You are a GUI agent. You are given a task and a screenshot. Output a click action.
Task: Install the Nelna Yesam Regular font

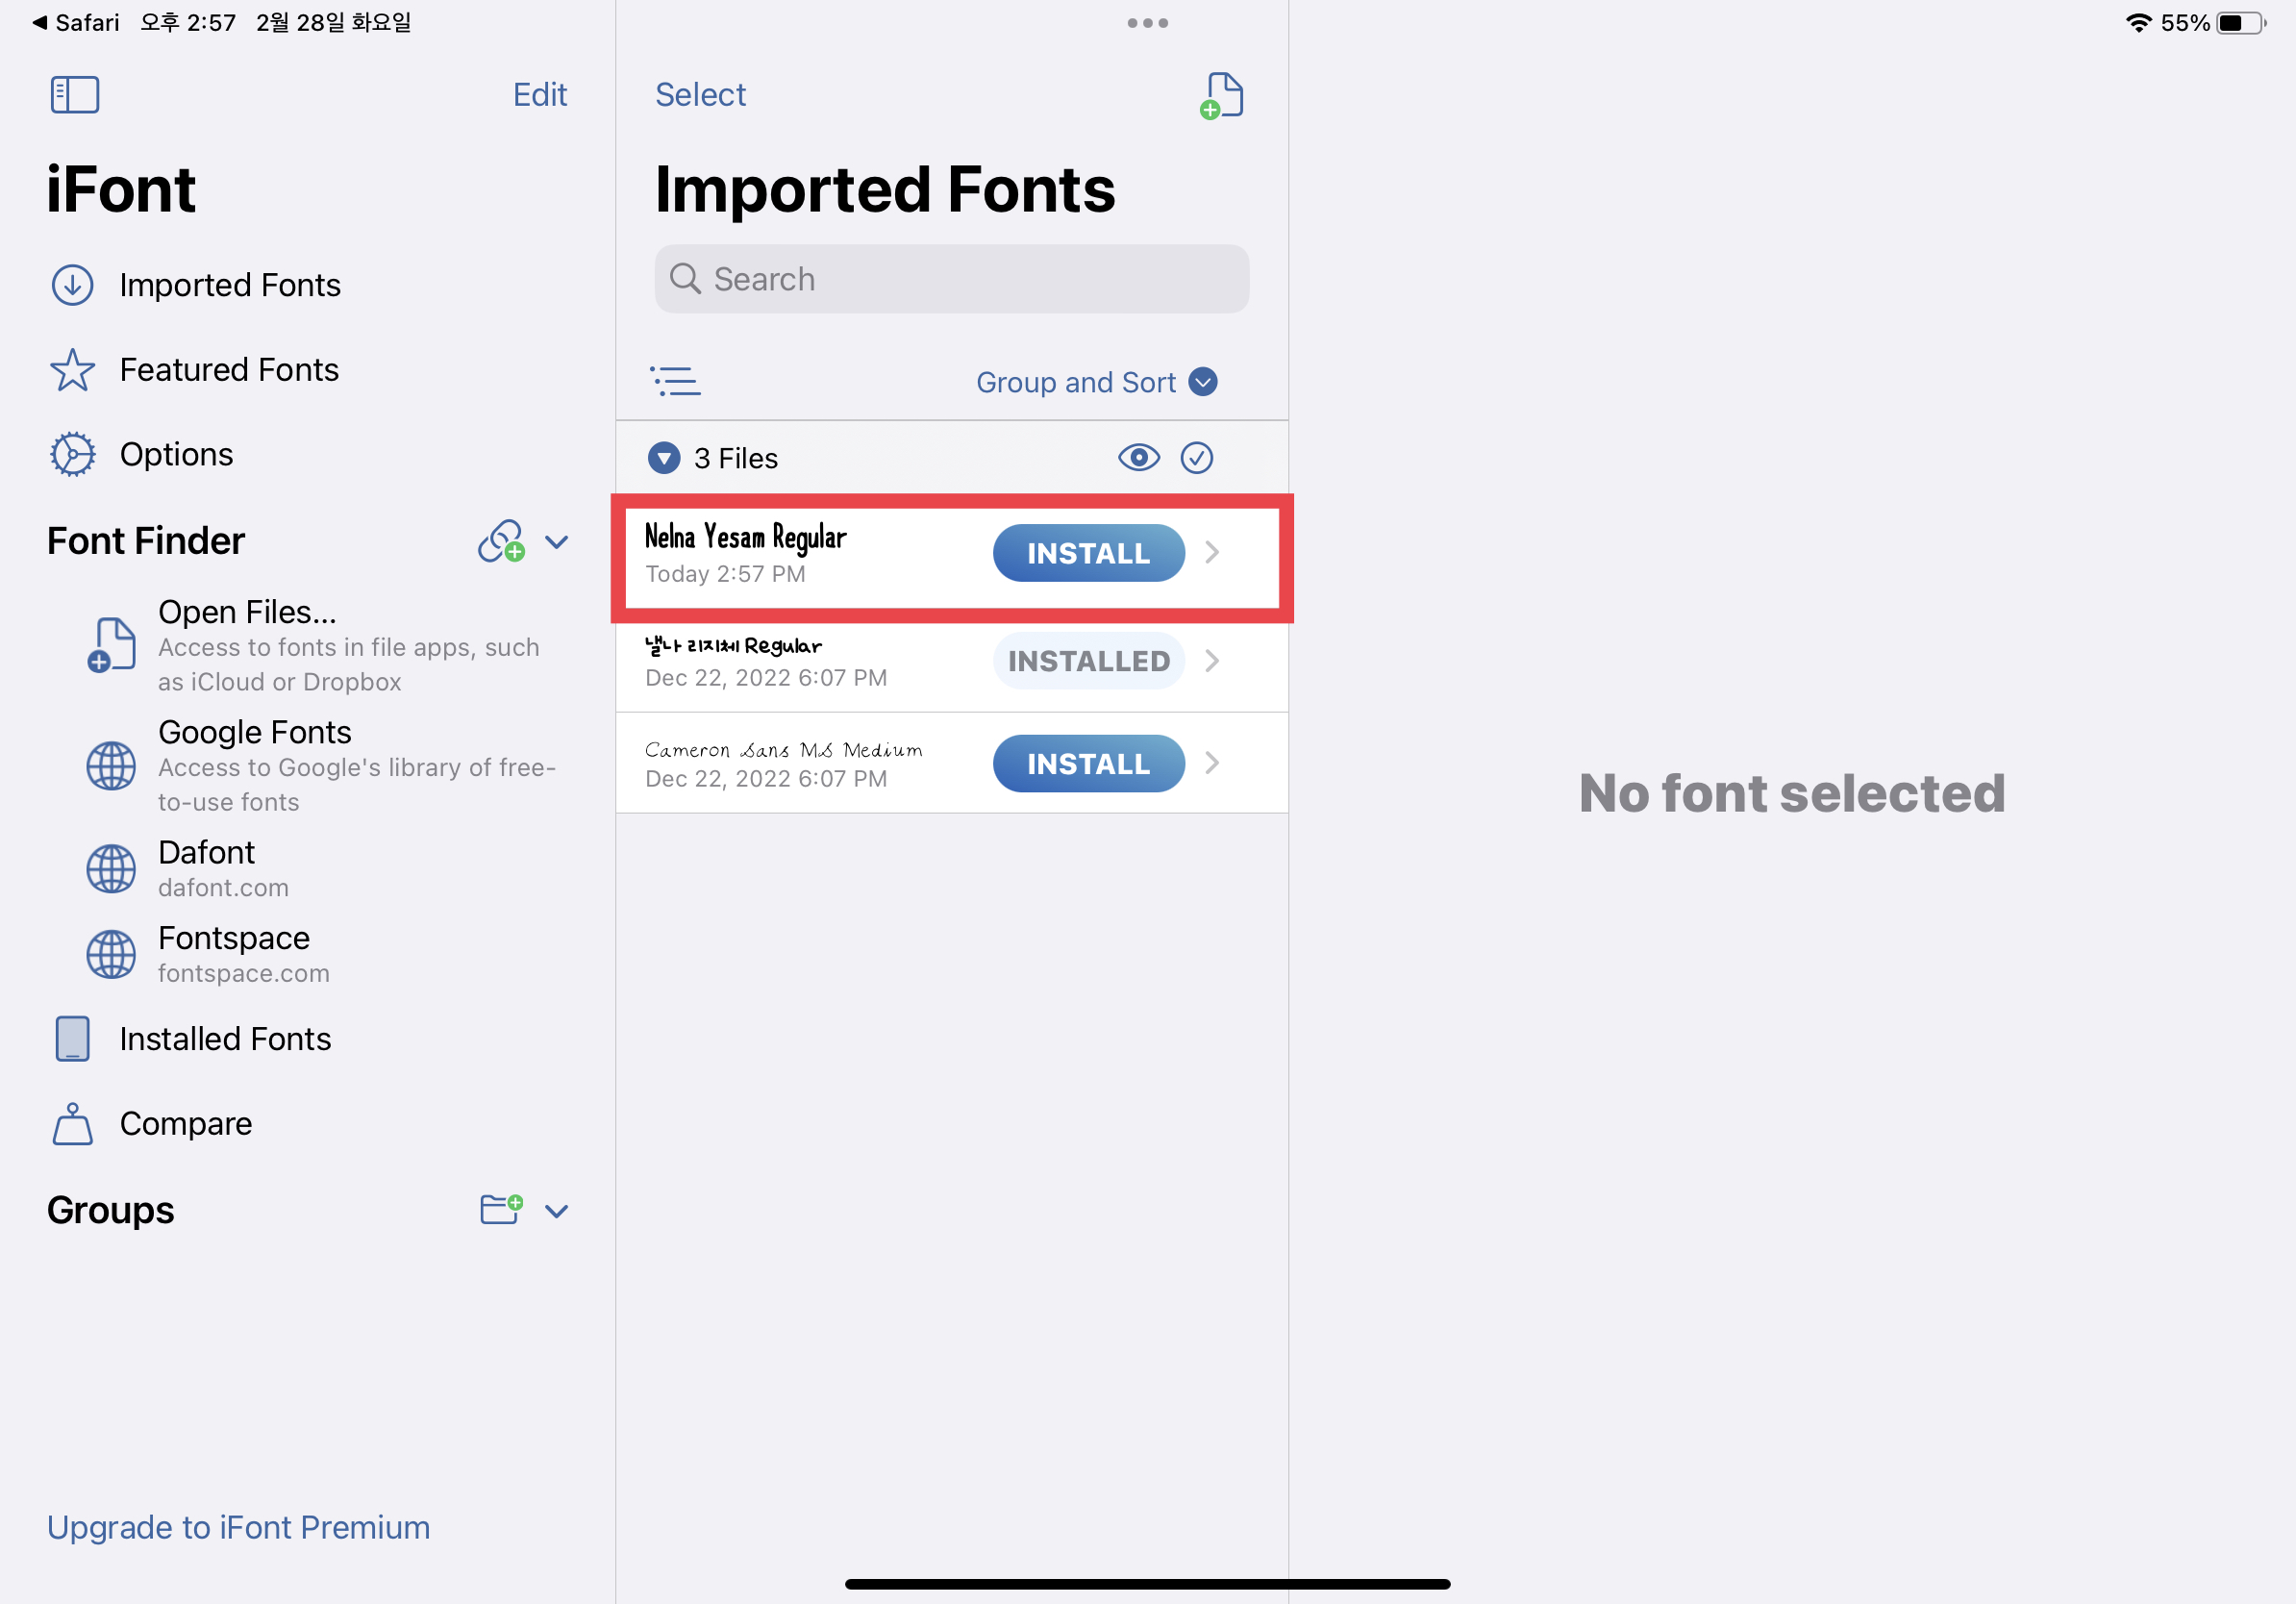(1088, 553)
